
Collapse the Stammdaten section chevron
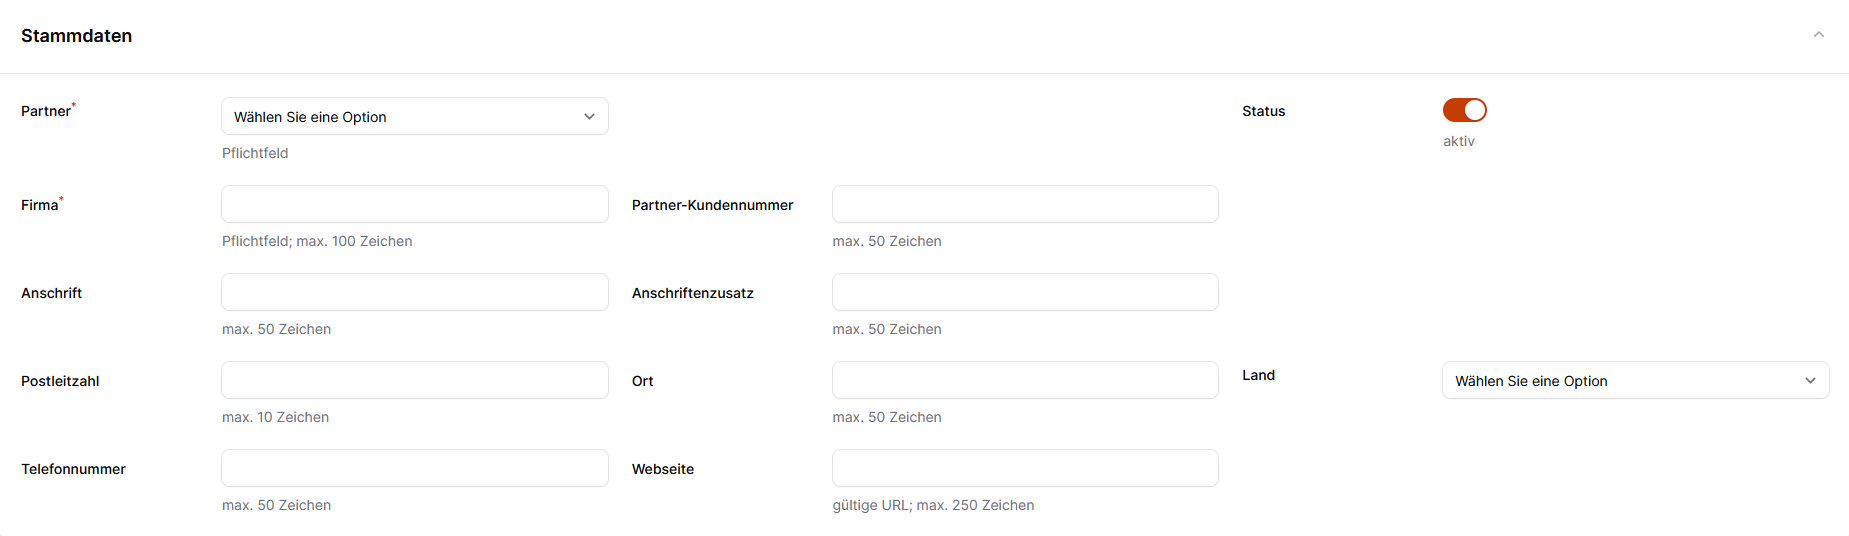pos(1818,35)
